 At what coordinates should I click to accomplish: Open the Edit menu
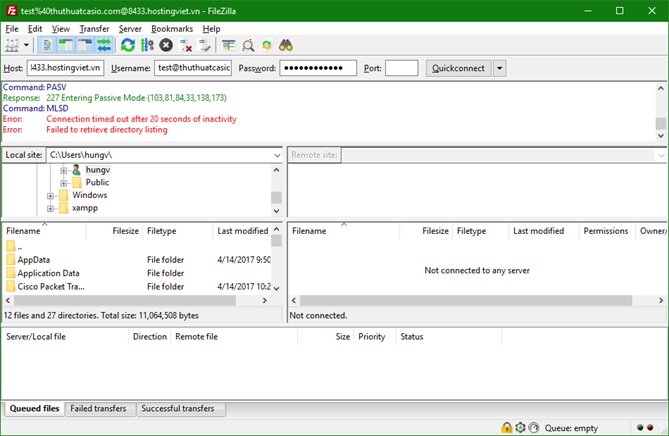coord(35,29)
